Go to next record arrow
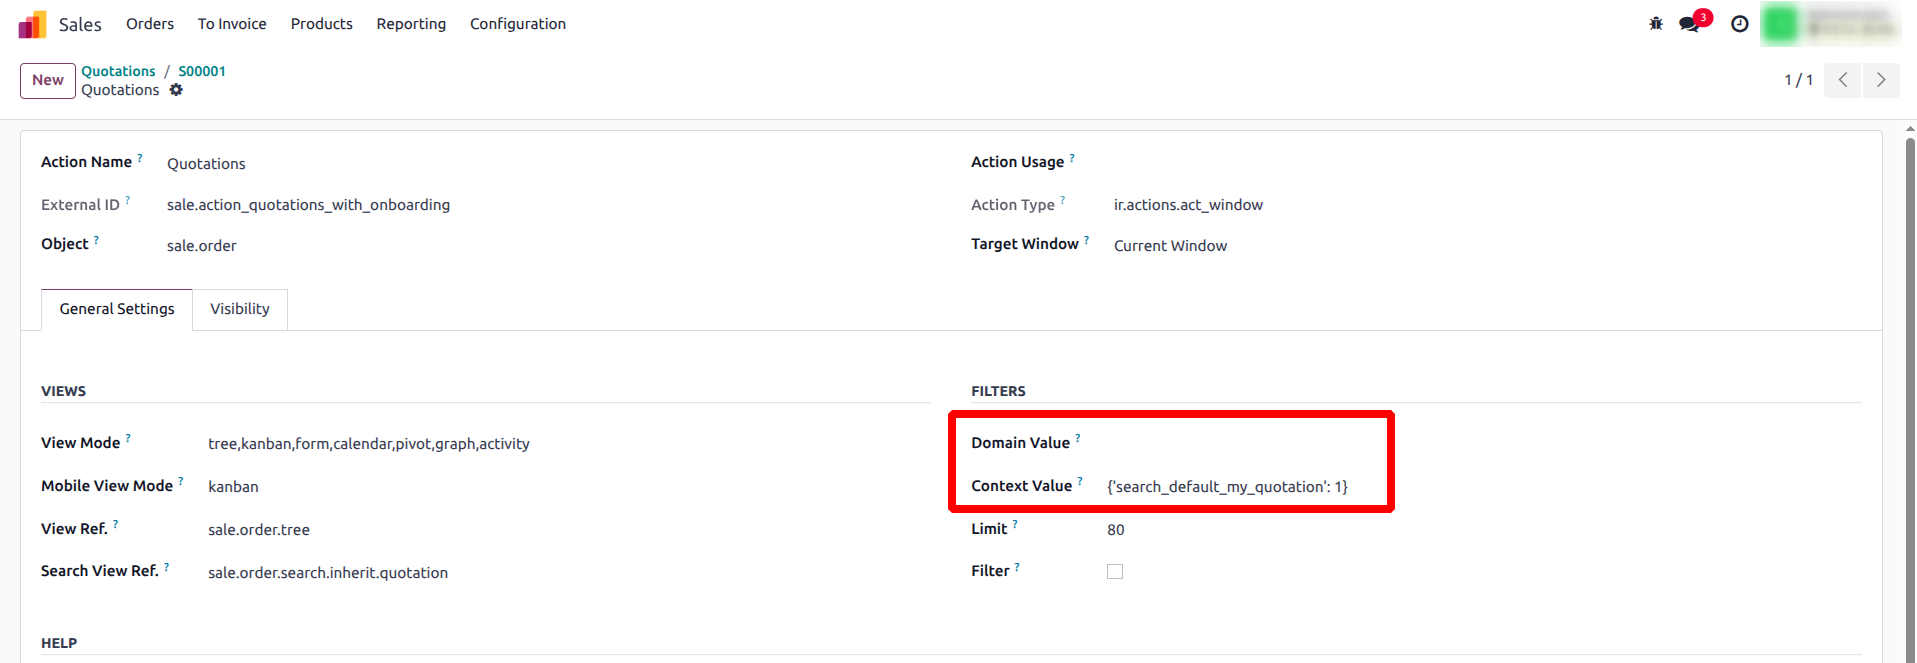1917x663 pixels. click(x=1880, y=80)
